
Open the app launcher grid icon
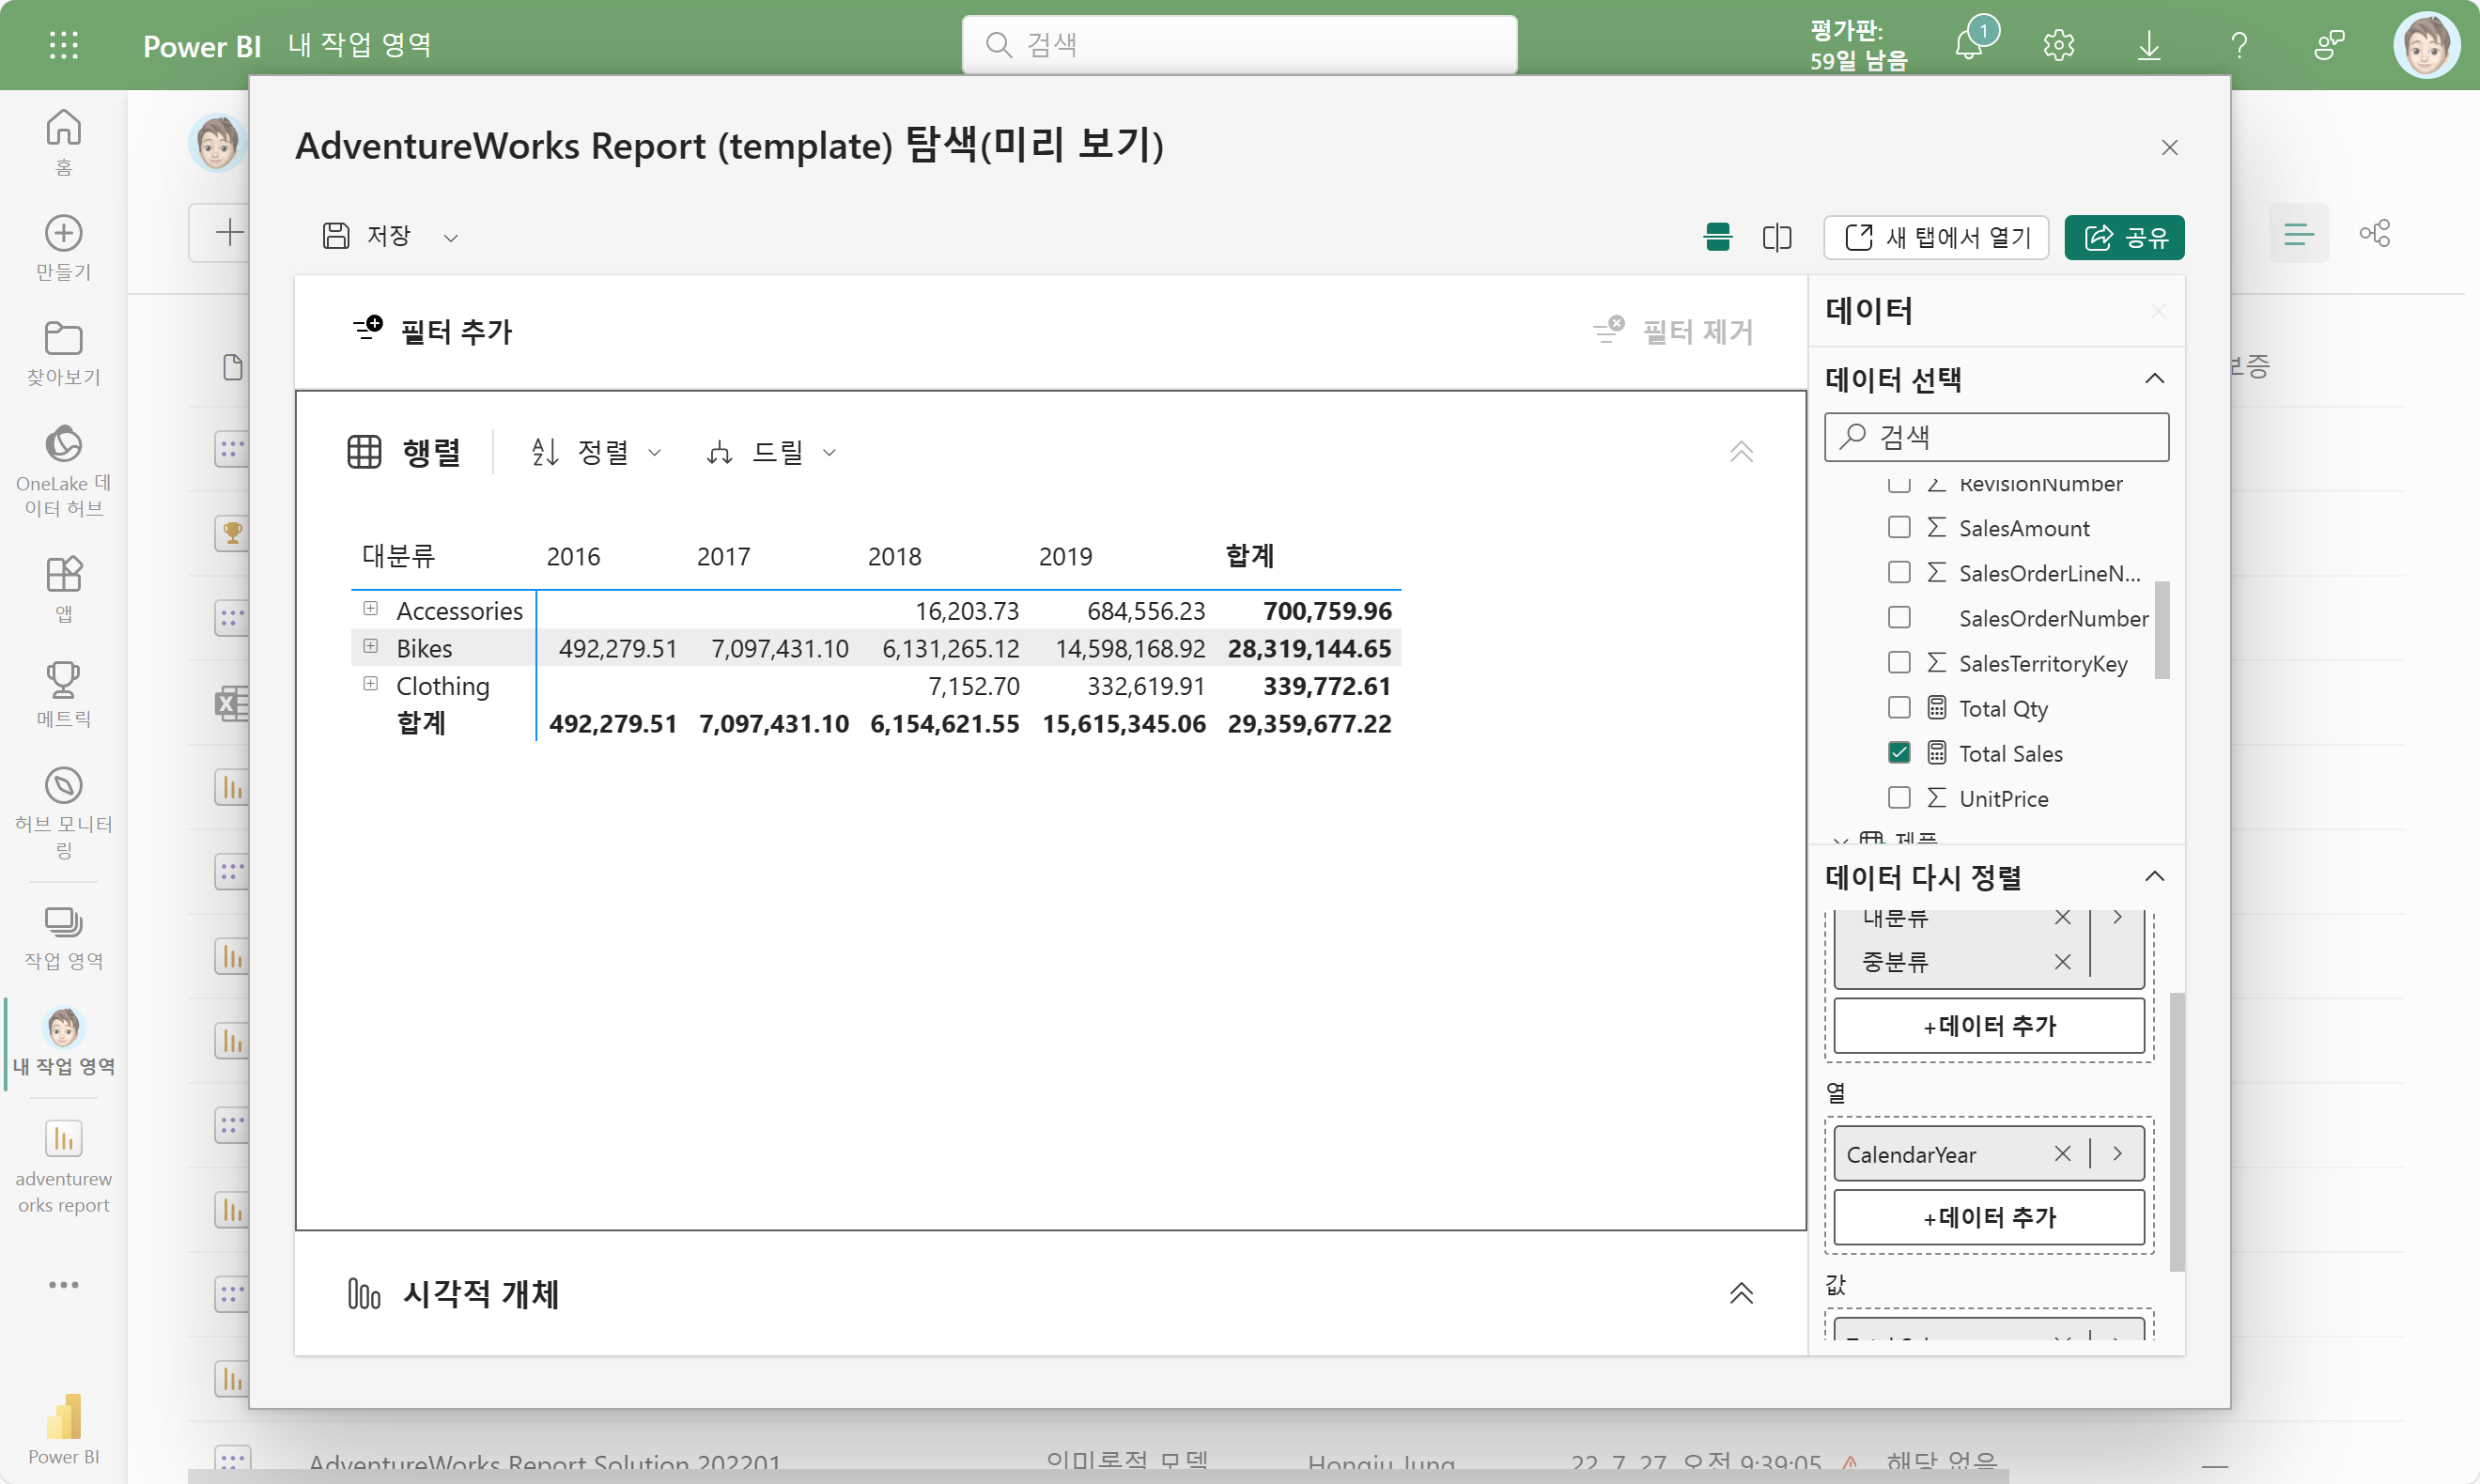point(63,45)
